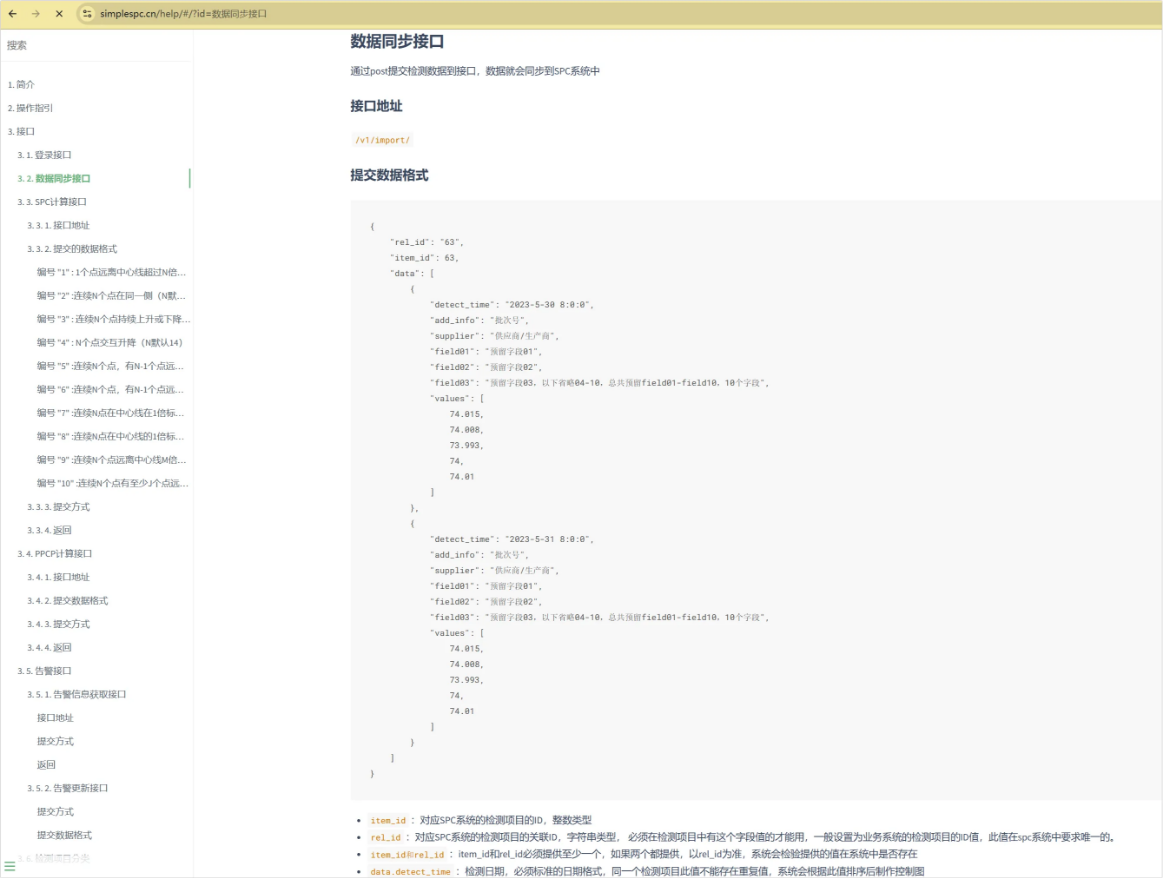Viewport: 1163px width, 878px height.
Task: Jump to 3.3.4. 返回 section
Action: pyautogui.click(x=49, y=530)
